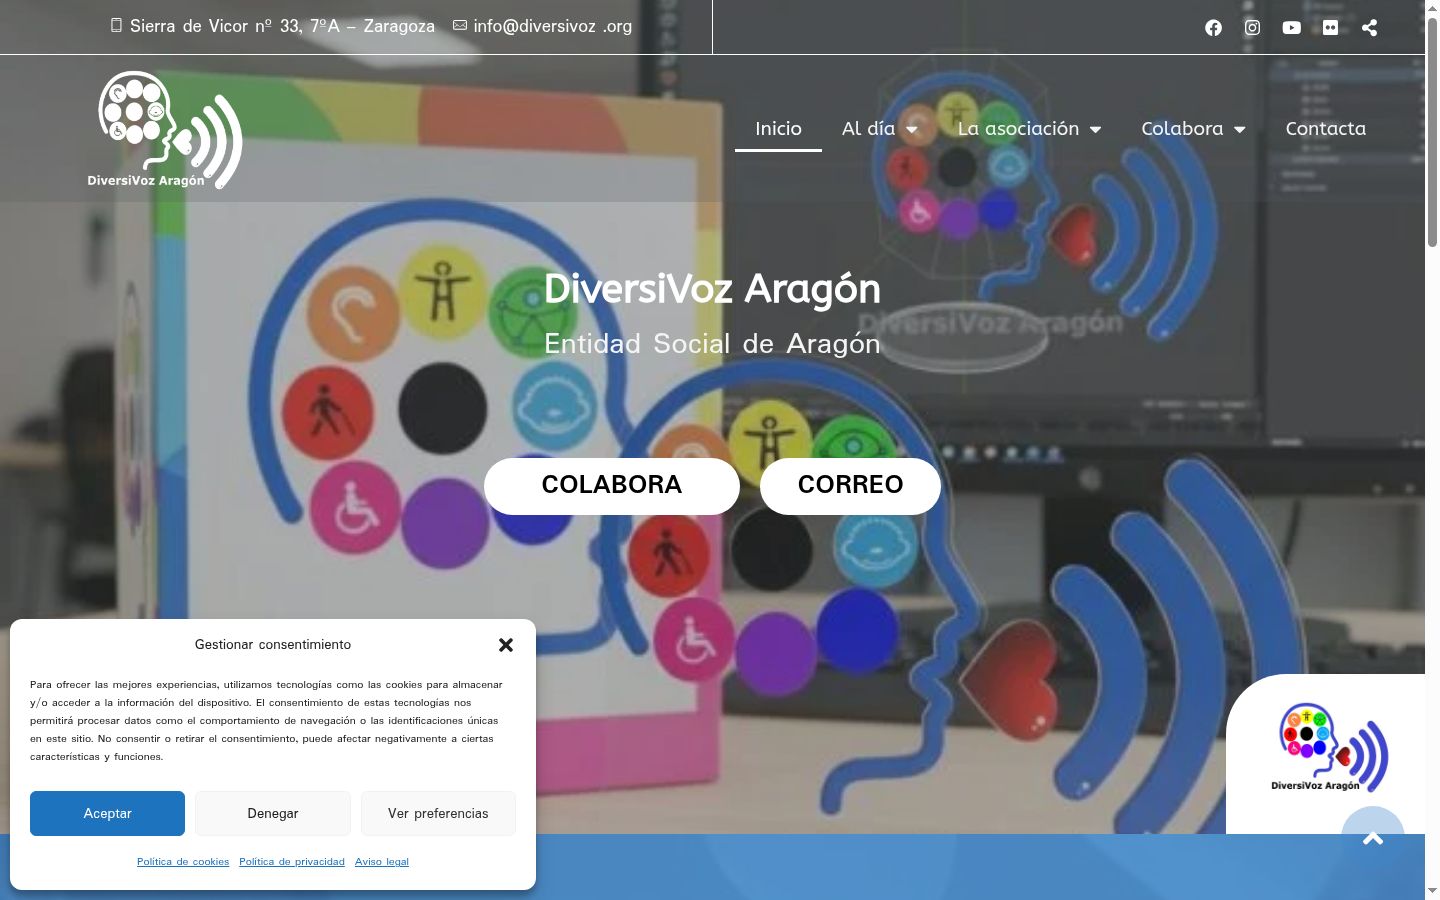Reject cookies with the Denegar button
The width and height of the screenshot is (1440, 900).
tap(273, 813)
